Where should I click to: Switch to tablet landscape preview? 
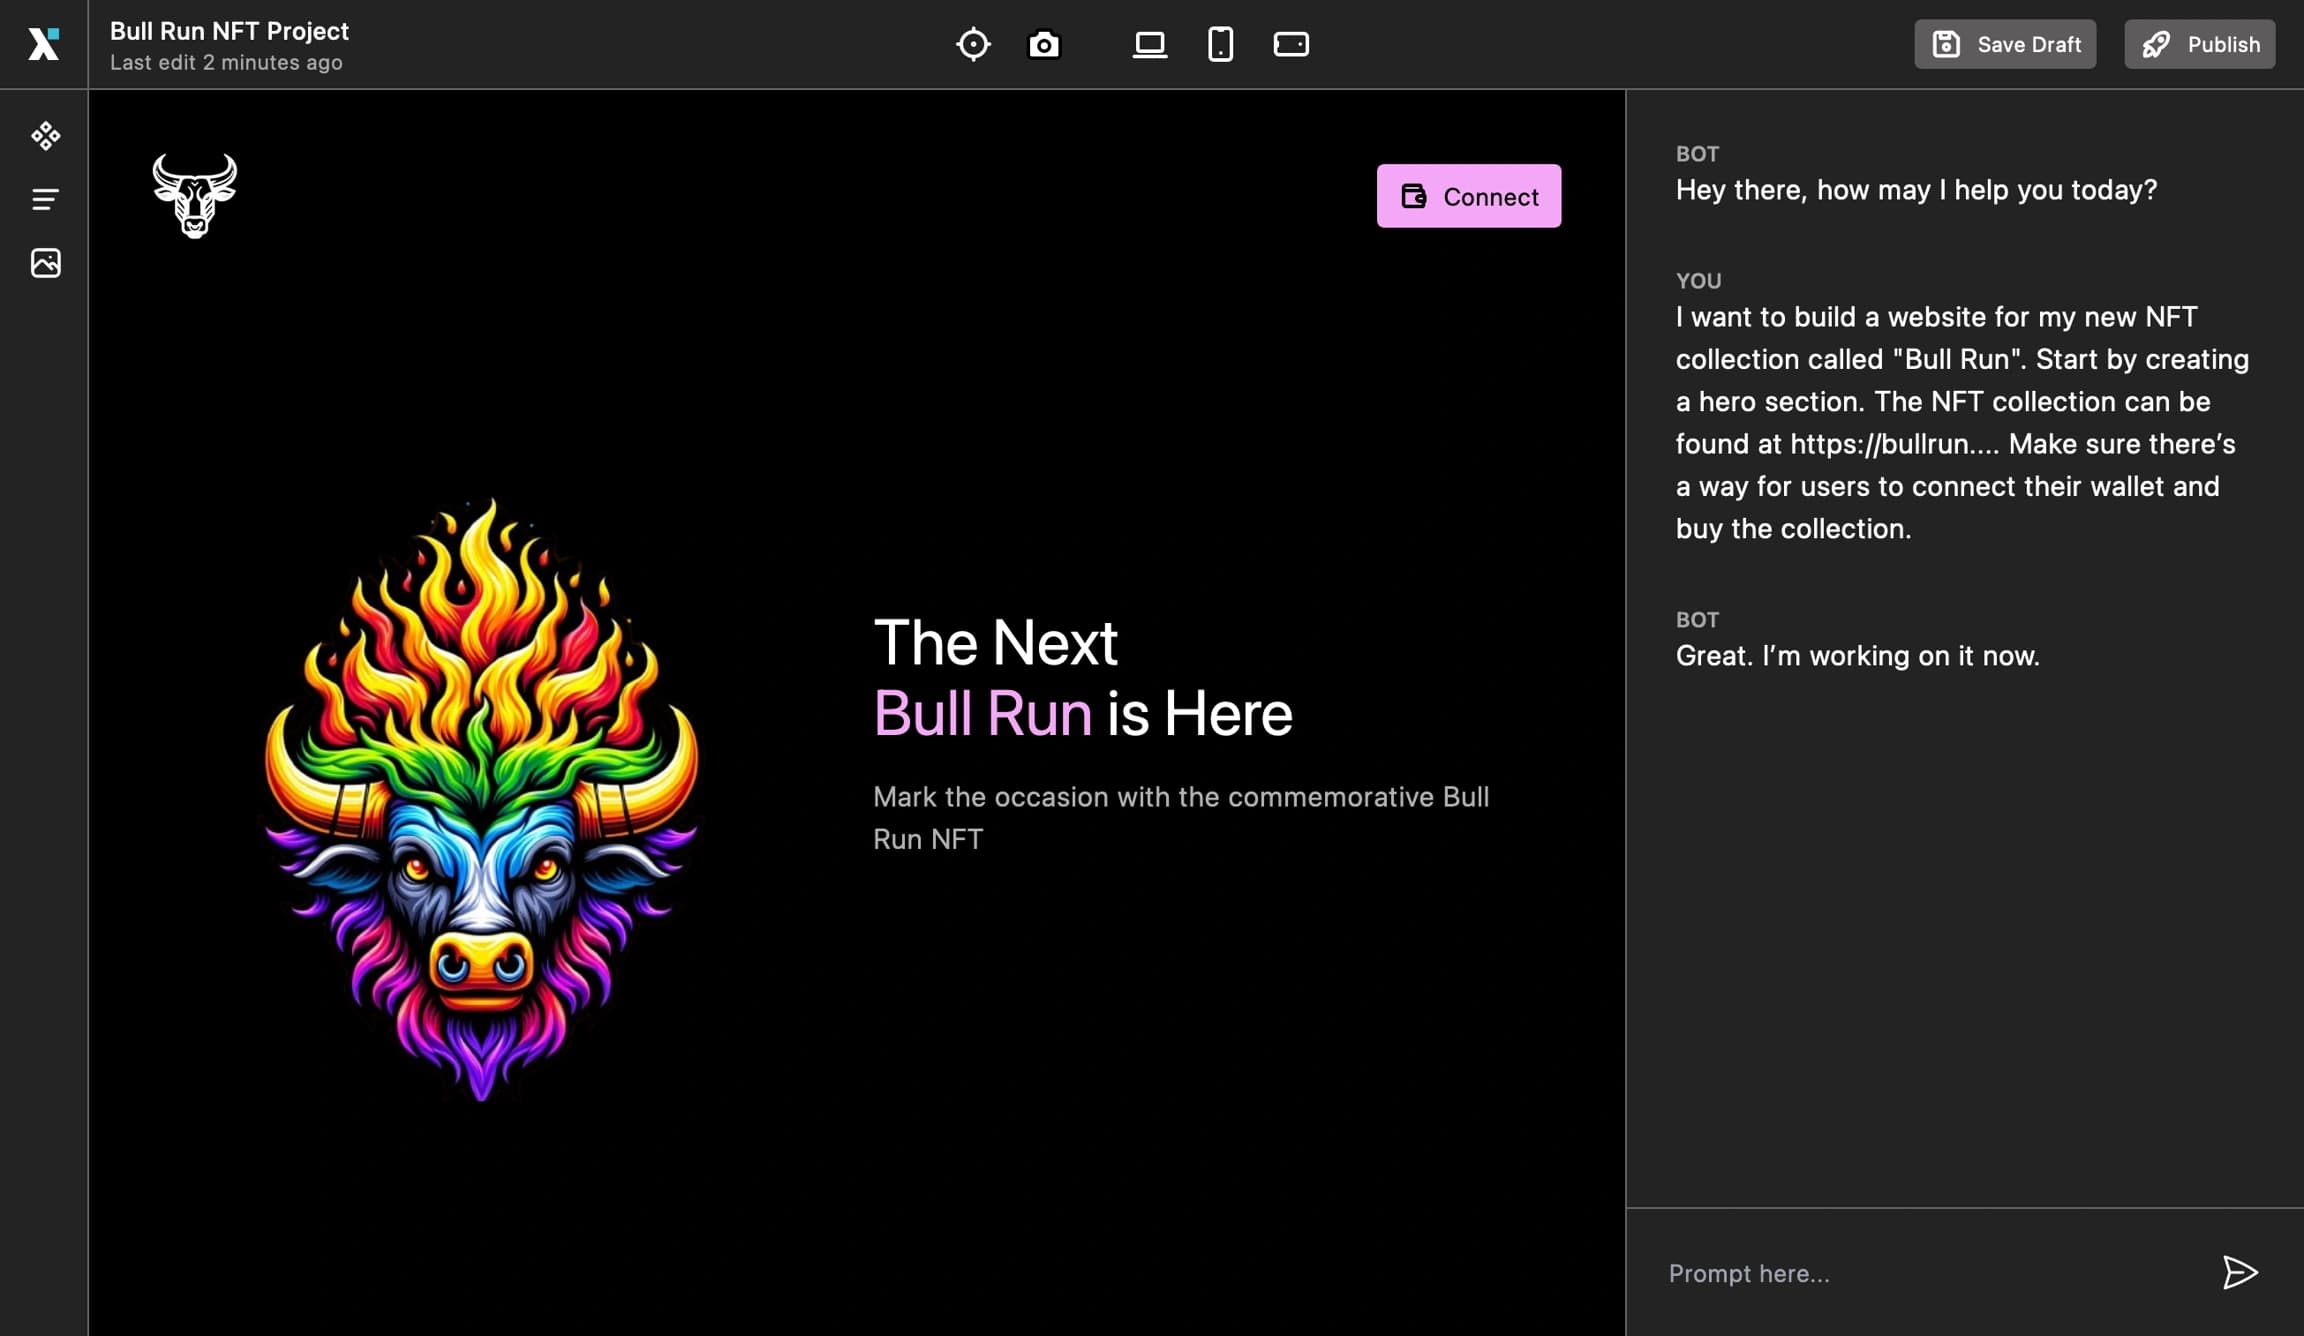[x=1291, y=44]
